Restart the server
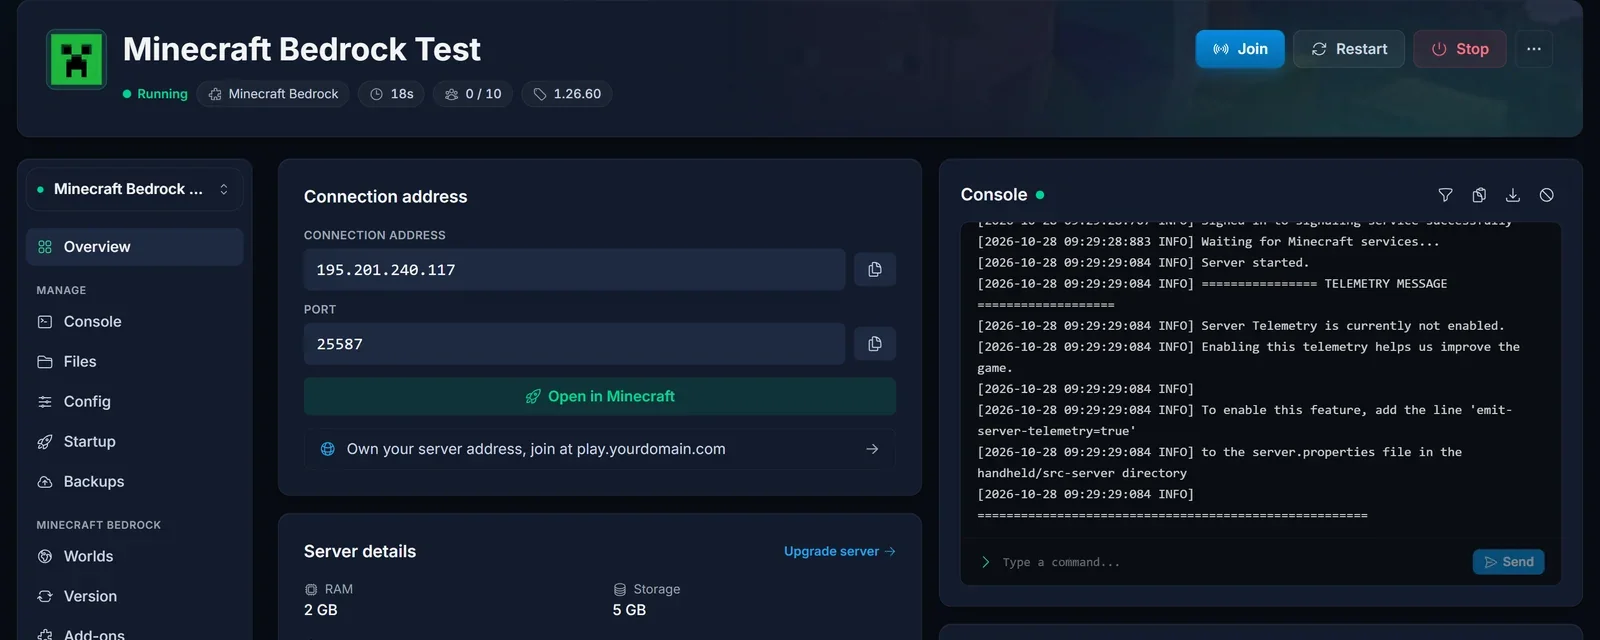This screenshot has height=640, width=1600. click(x=1349, y=49)
